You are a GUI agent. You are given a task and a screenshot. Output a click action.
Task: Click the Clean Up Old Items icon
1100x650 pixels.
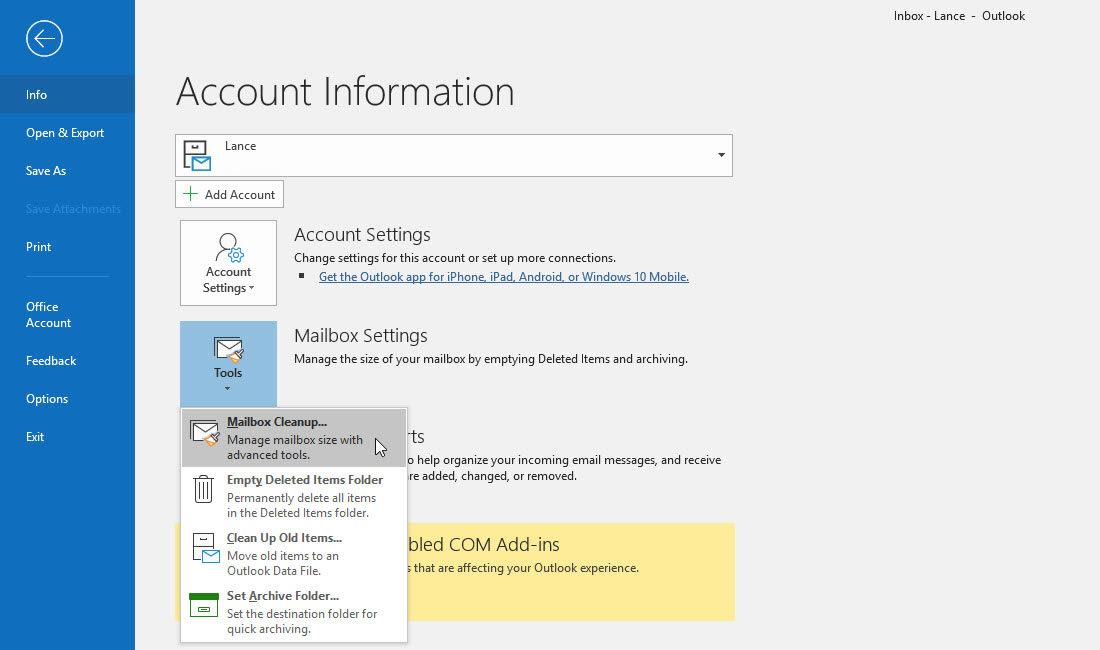click(x=205, y=548)
